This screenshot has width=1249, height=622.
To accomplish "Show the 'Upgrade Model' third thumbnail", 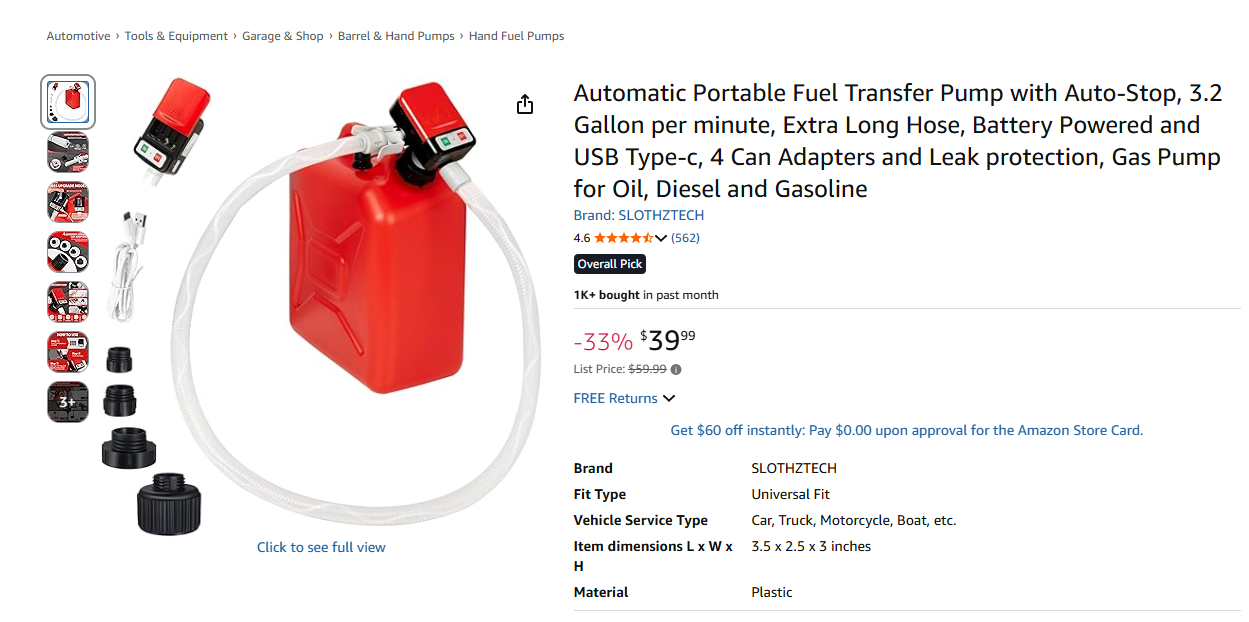I will (68, 202).
